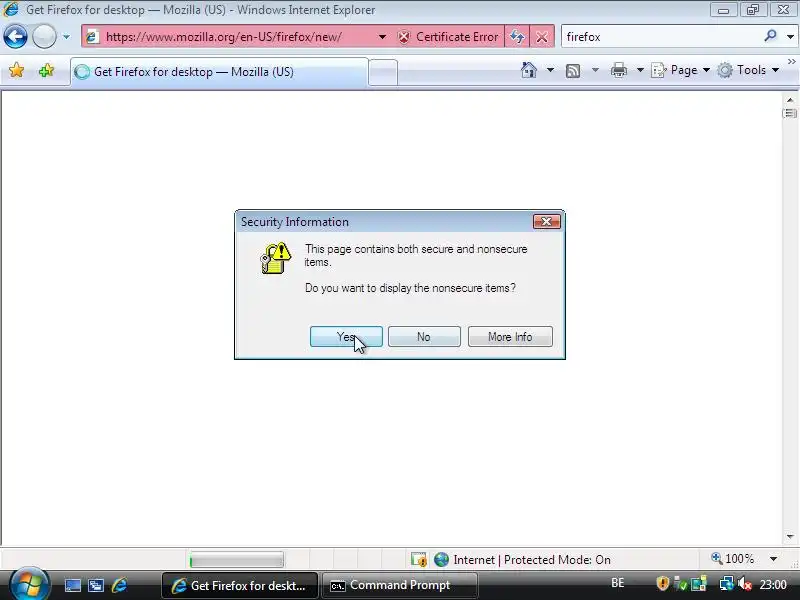Viewport: 800px width, 600px height.
Task: Click the muted volume tray icon
Action: pyautogui.click(x=745, y=584)
